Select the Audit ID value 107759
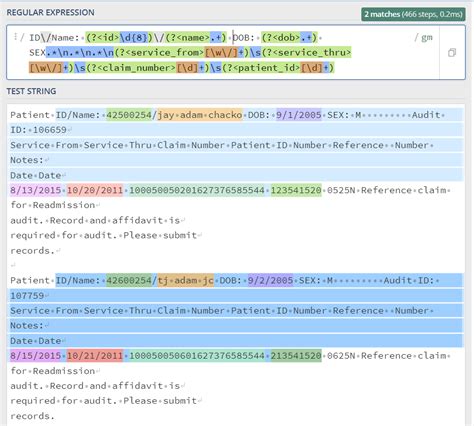 pyautogui.click(x=27, y=296)
